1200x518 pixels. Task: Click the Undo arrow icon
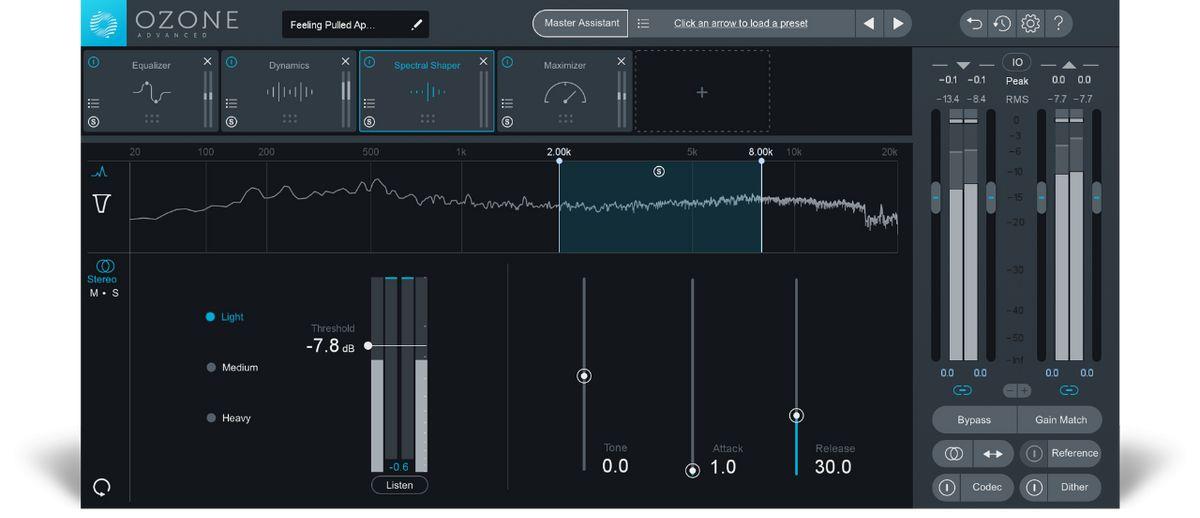[x=974, y=23]
